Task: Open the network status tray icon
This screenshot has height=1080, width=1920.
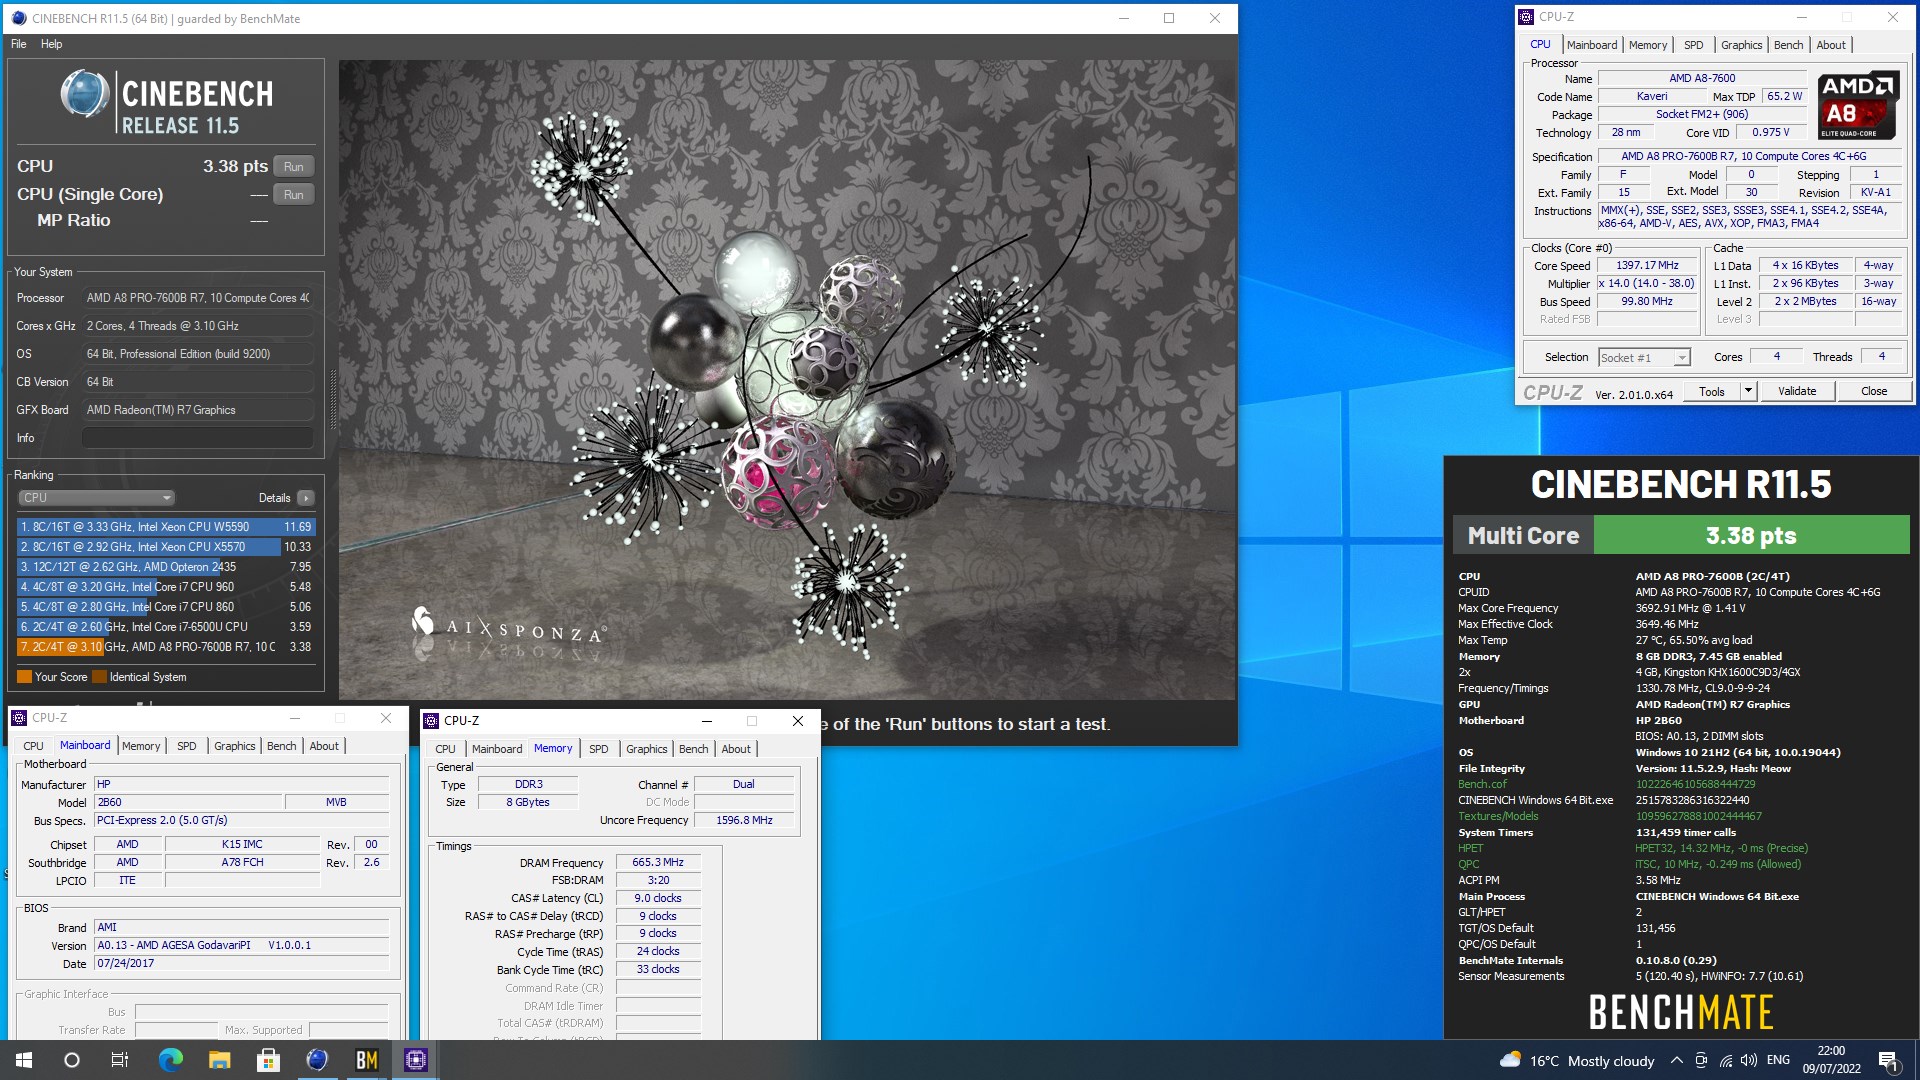Action: 1725,1060
